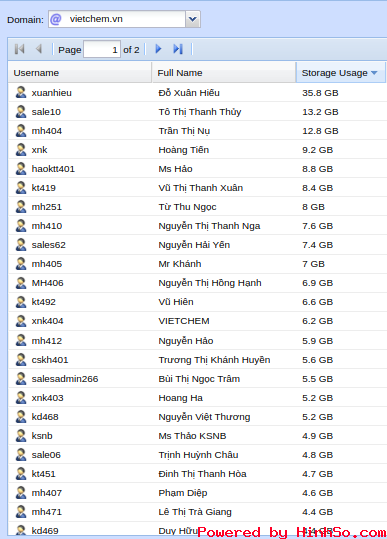Click full name Hoàng Tiến
387x539 pixels.
(x=184, y=150)
